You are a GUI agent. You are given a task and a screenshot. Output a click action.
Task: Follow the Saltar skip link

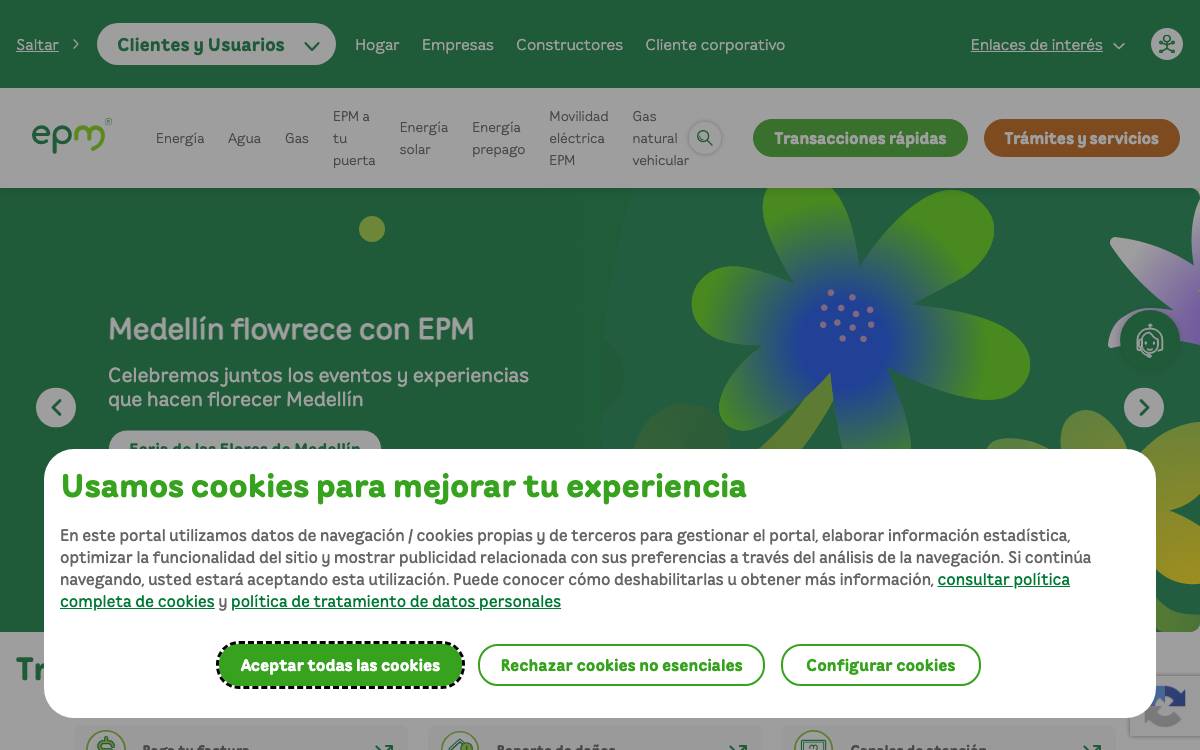[x=37, y=45]
